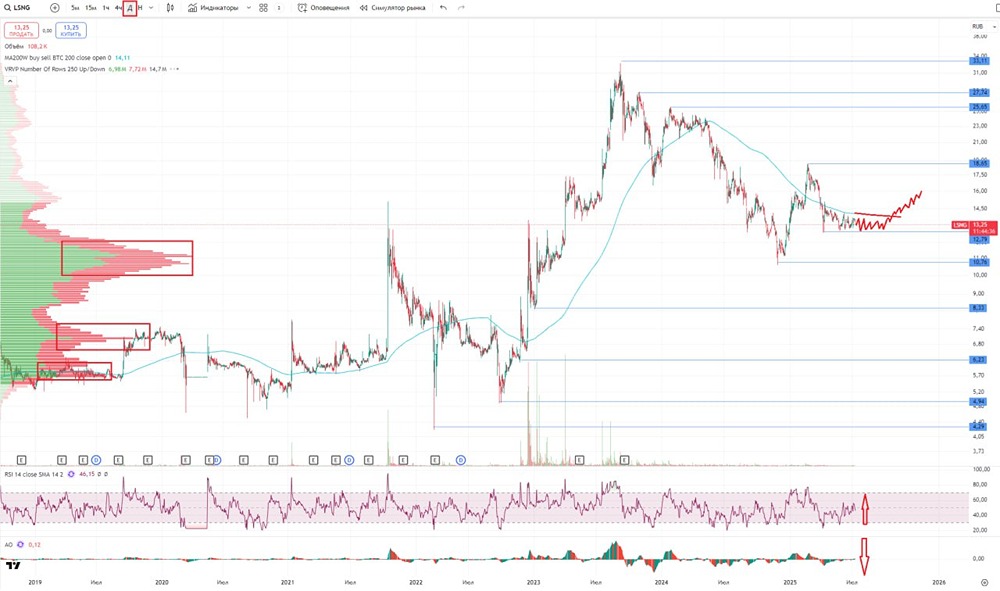Viewport: 1000px width, 591px height.
Task: Select MA200W buy sell BTC indicator legend
Action: pos(57,57)
